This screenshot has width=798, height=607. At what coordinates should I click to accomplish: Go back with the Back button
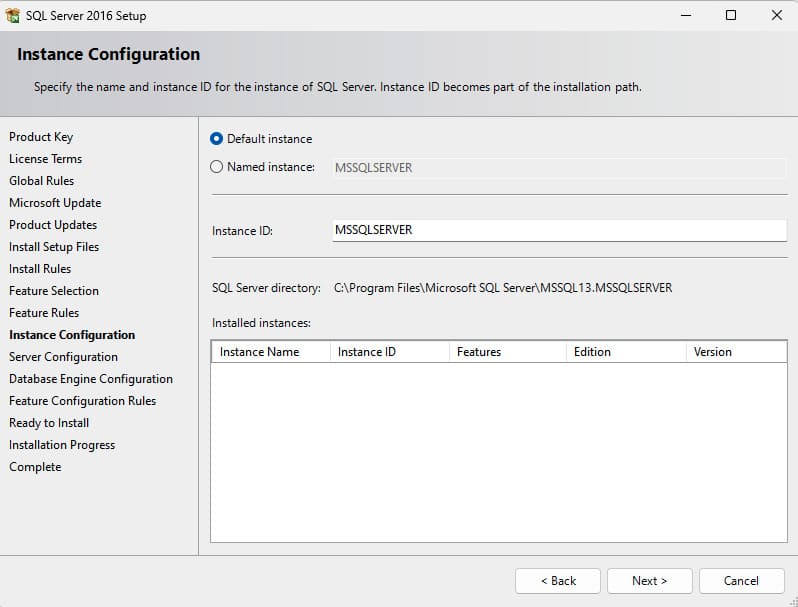[x=558, y=581]
